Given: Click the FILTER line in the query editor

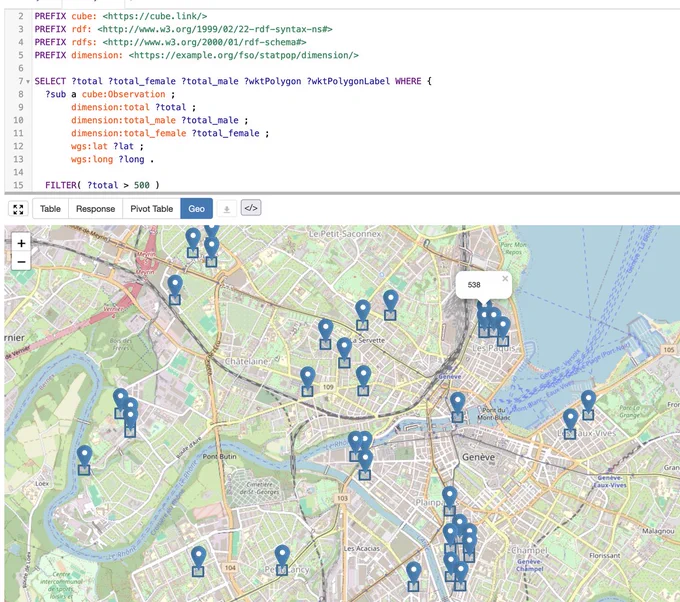Looking at the screenshot, I should click(102, 185).
